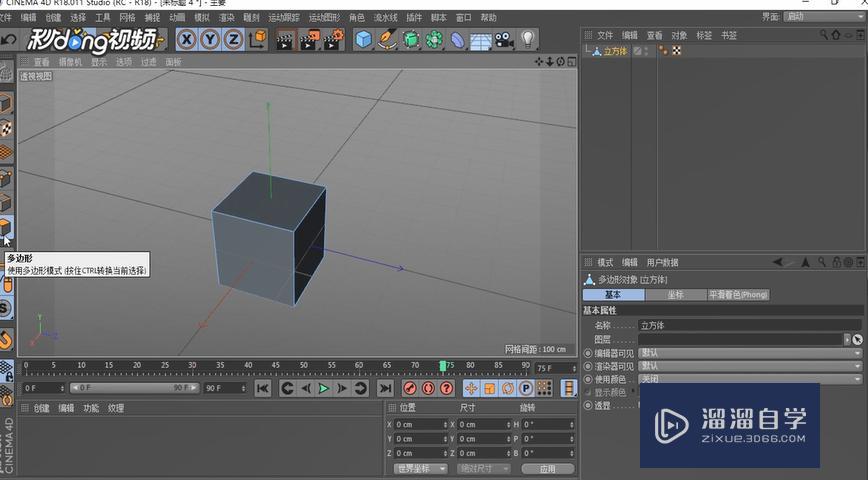Toggle Scale keyframing button
The width and height of the screenshot is (868, 480).
coord(489,388)
